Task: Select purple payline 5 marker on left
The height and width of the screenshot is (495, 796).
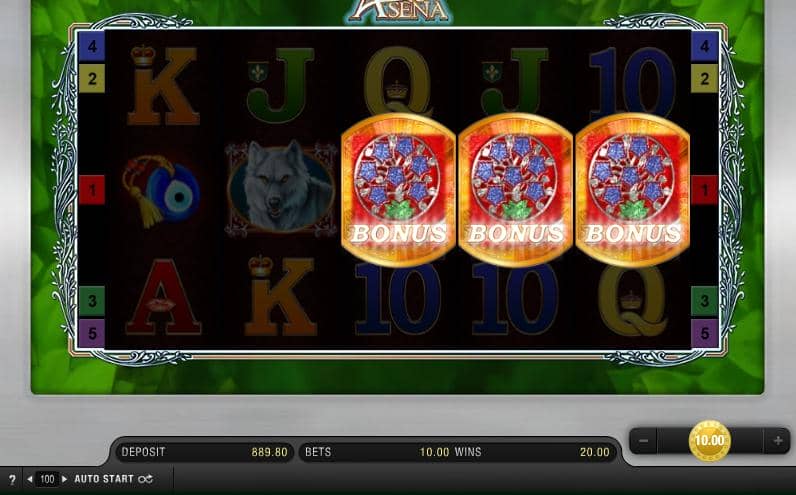Action: tap(92, 333)
